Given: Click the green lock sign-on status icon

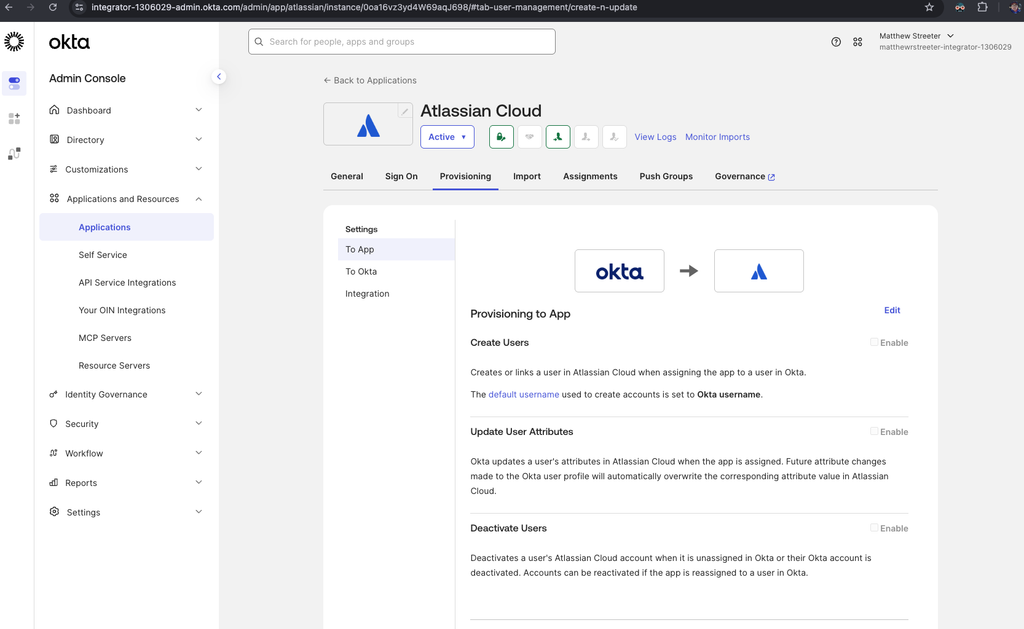Looking at the screenshot, I should [x=501, y=137].
